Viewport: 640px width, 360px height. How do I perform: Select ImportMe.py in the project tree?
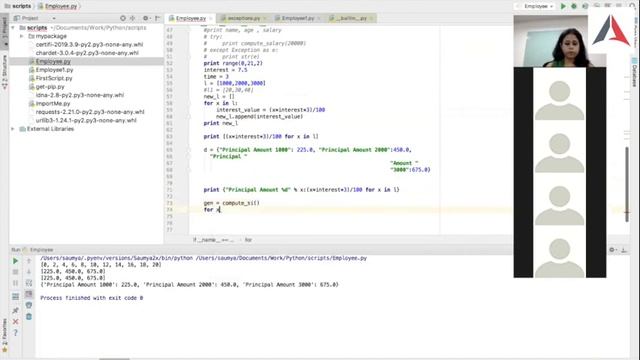53,104
